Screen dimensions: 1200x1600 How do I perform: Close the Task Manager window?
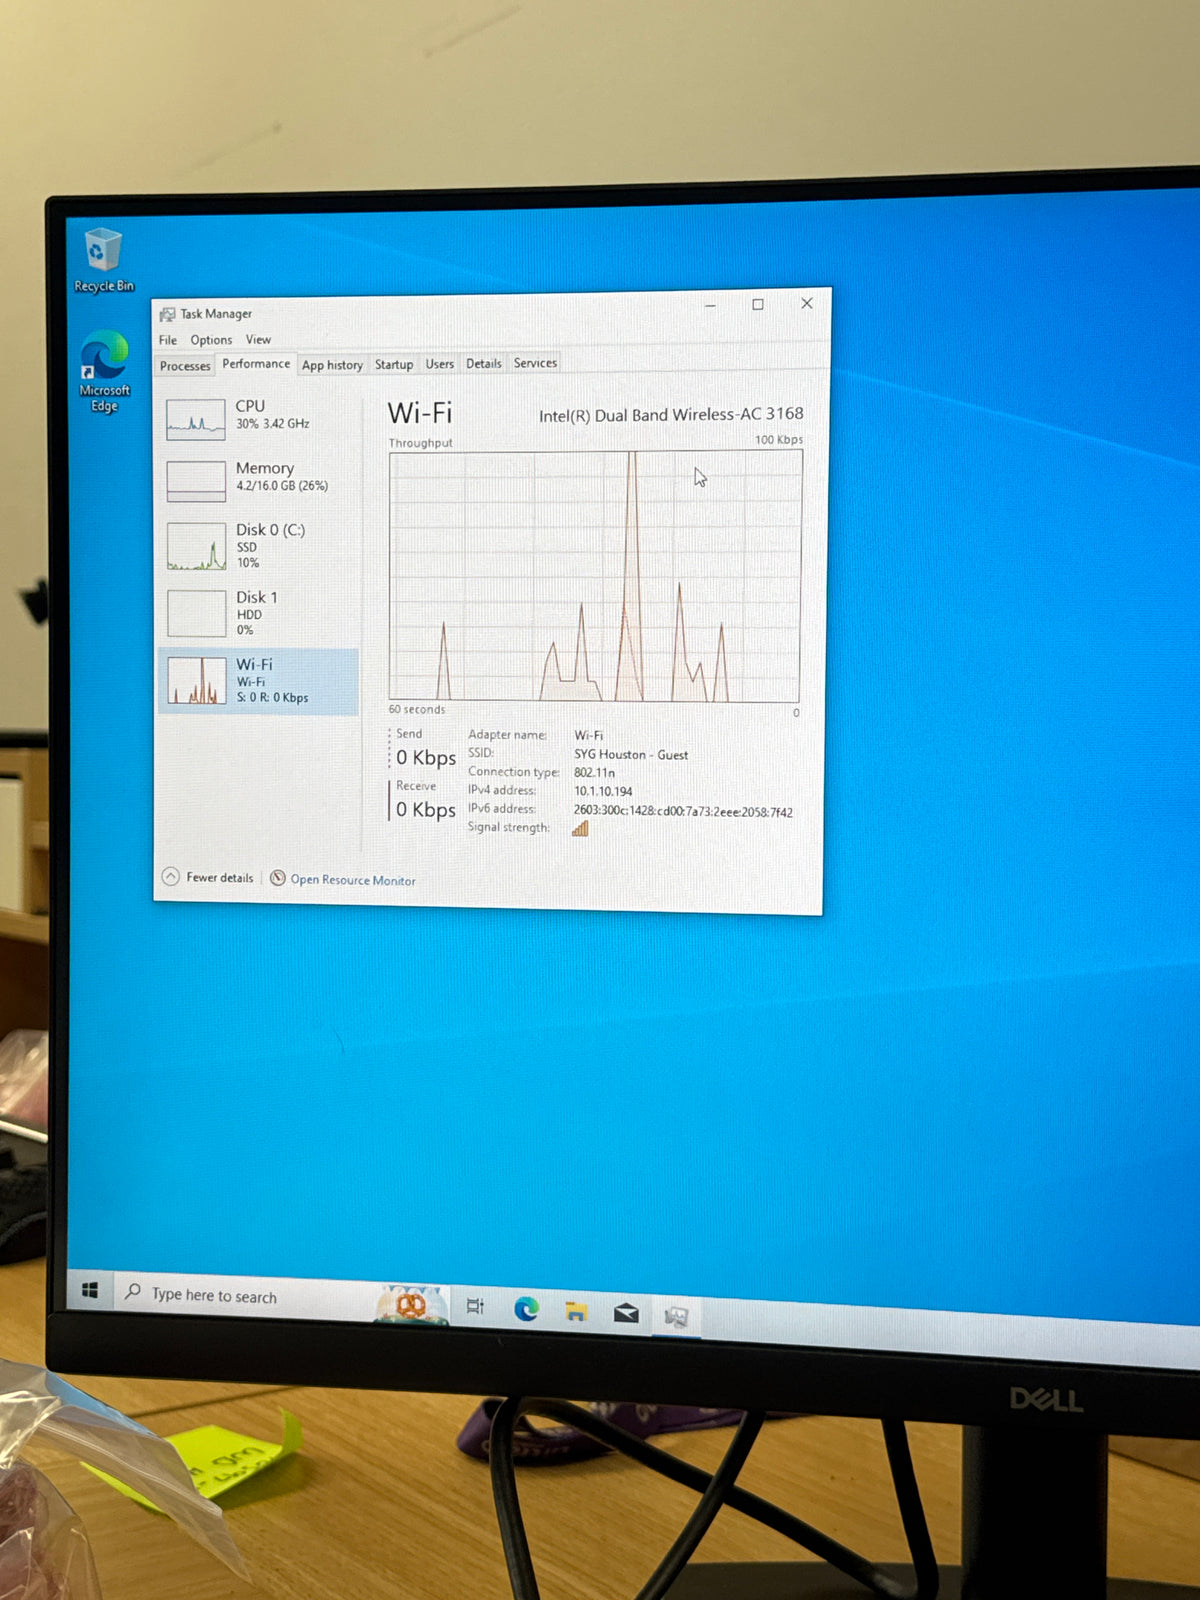807,303
